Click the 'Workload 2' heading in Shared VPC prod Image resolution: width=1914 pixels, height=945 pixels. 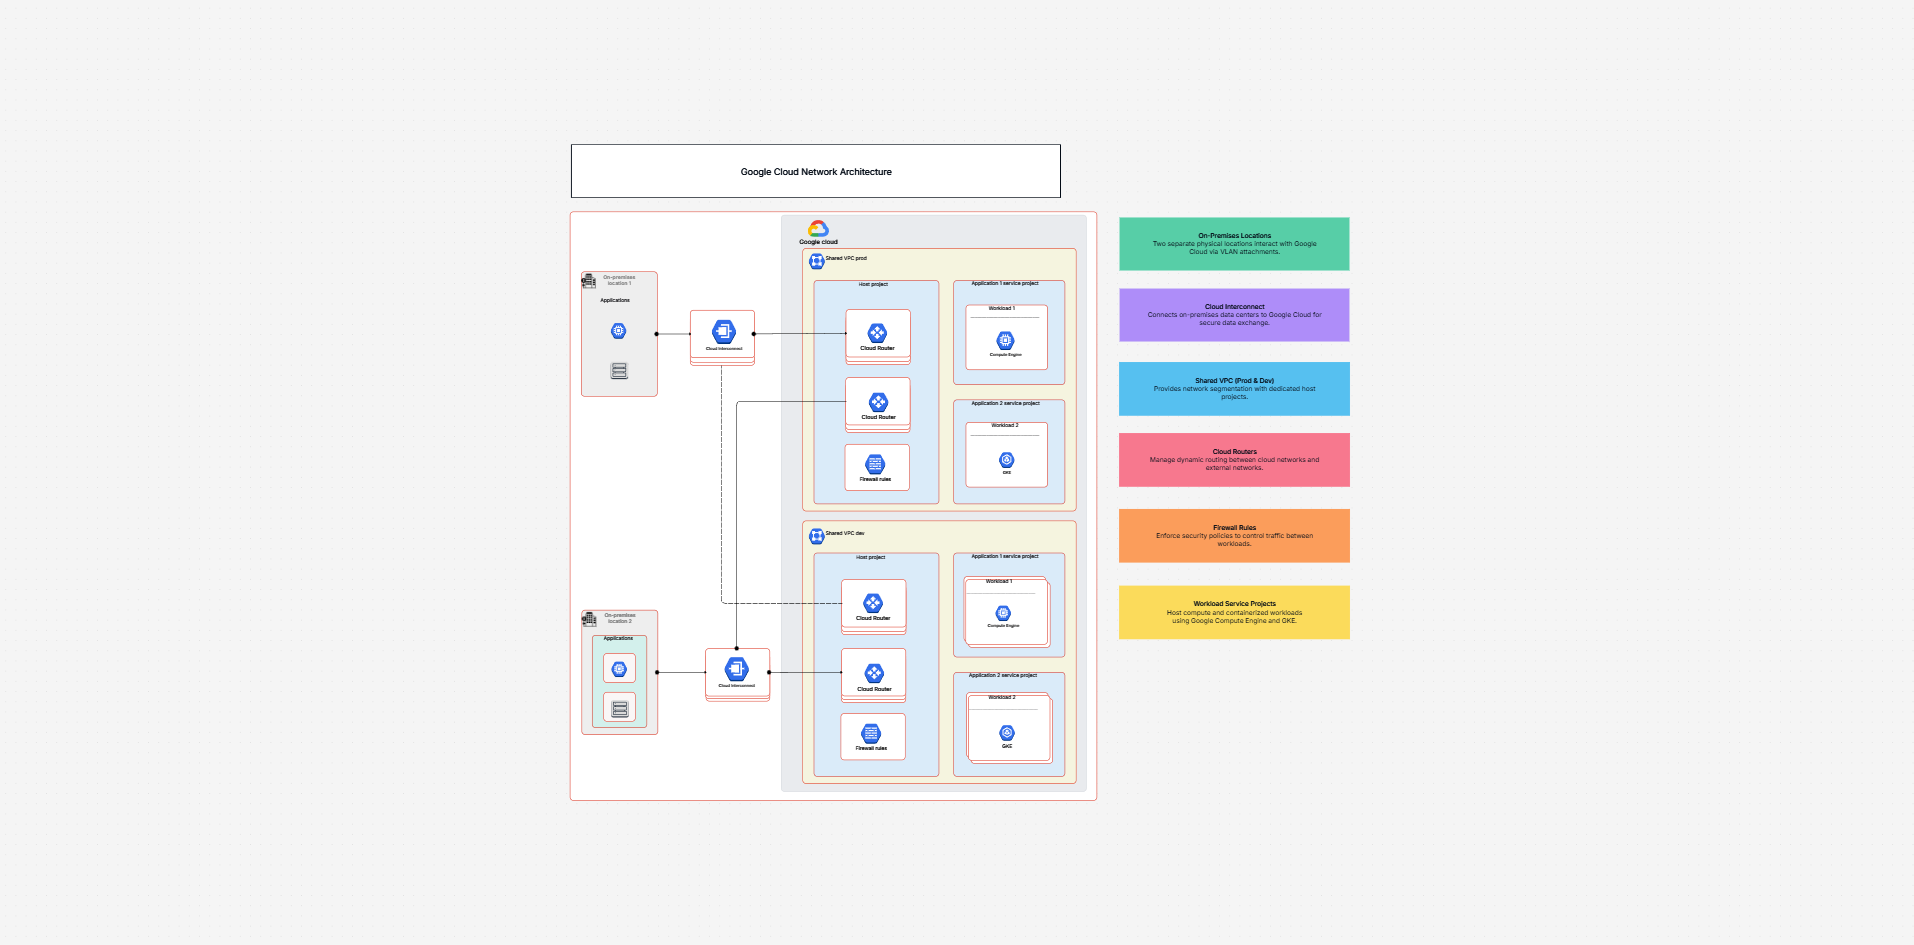pos(1005,425)
